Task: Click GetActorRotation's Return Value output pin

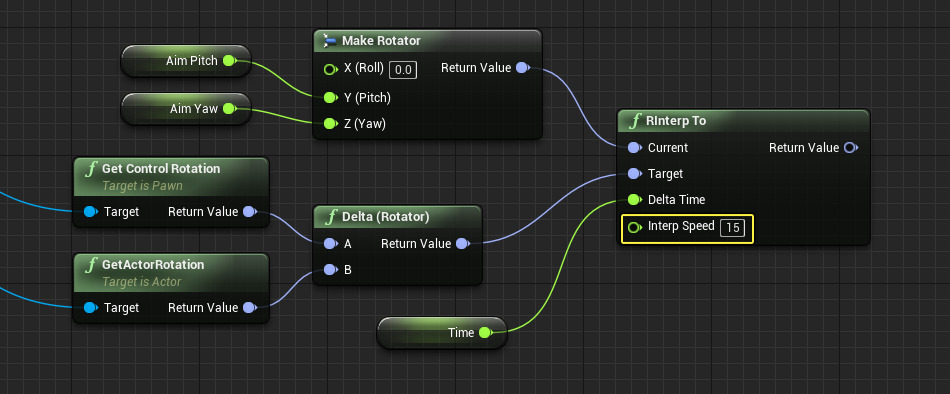Action: click(250, 307)
